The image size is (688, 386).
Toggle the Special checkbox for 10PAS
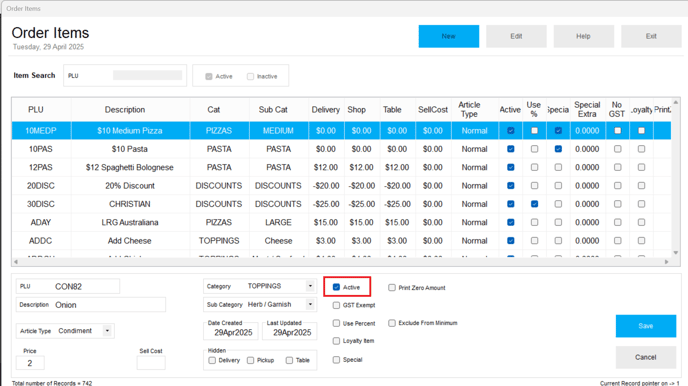(558, 149)
